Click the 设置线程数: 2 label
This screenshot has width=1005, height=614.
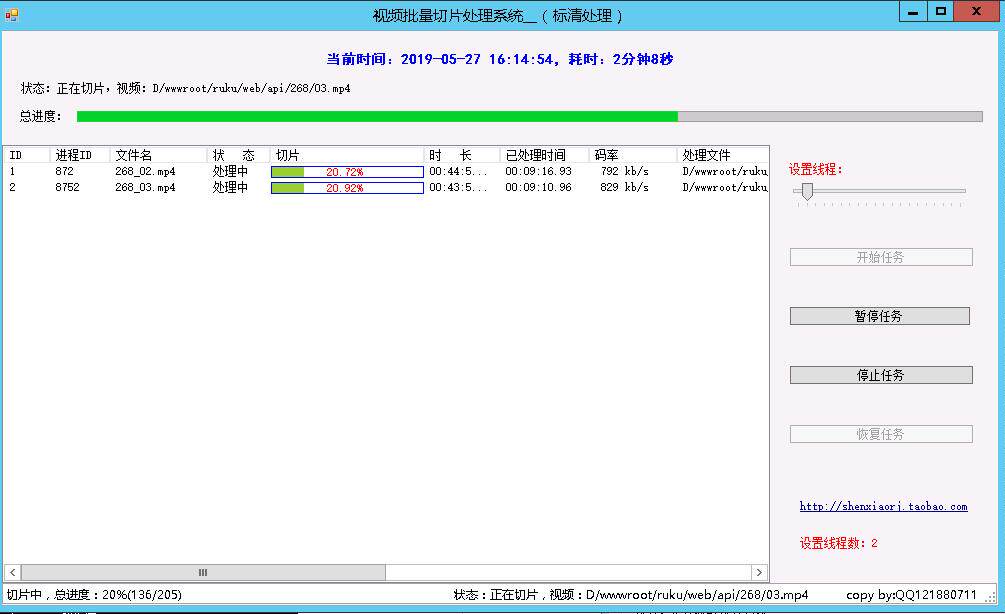click(x=838, y=543)
